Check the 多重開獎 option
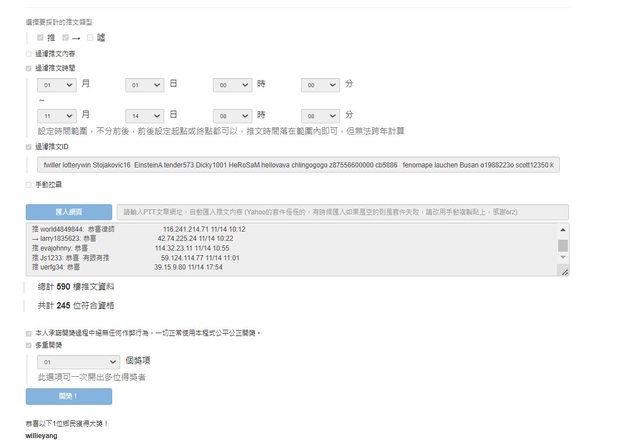This screenshot has width=640, height=445. [29, 344]
